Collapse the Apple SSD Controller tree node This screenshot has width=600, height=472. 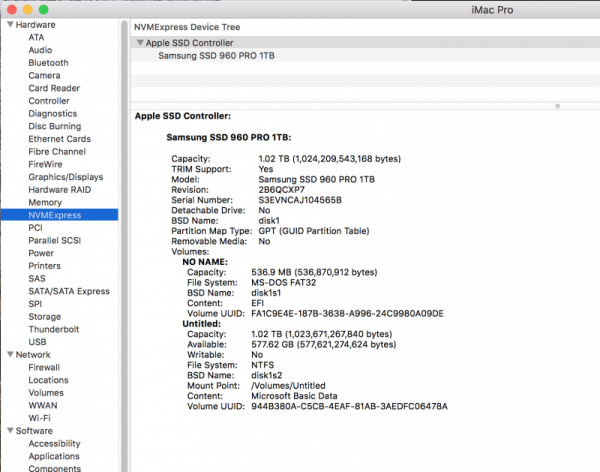coord(140,42)
